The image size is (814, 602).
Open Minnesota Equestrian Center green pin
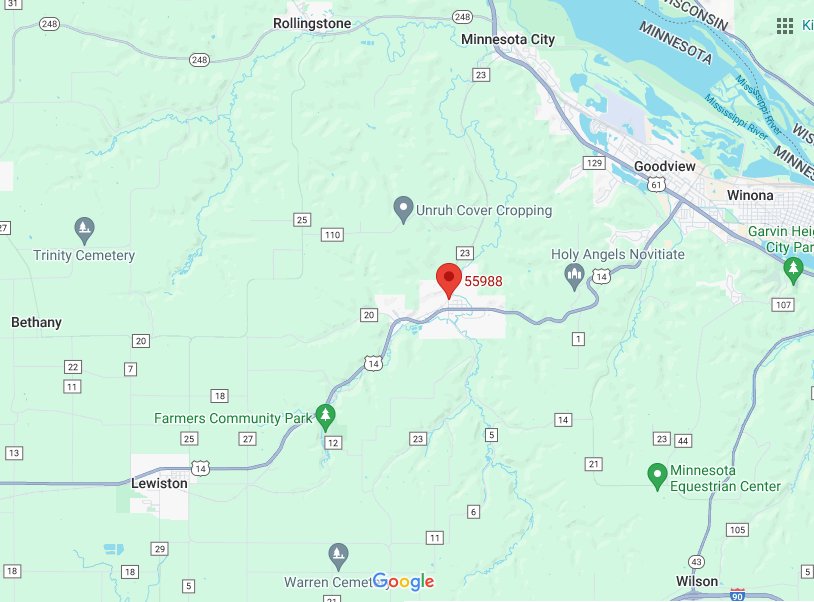pyautogui.click(x=657, y=477)
